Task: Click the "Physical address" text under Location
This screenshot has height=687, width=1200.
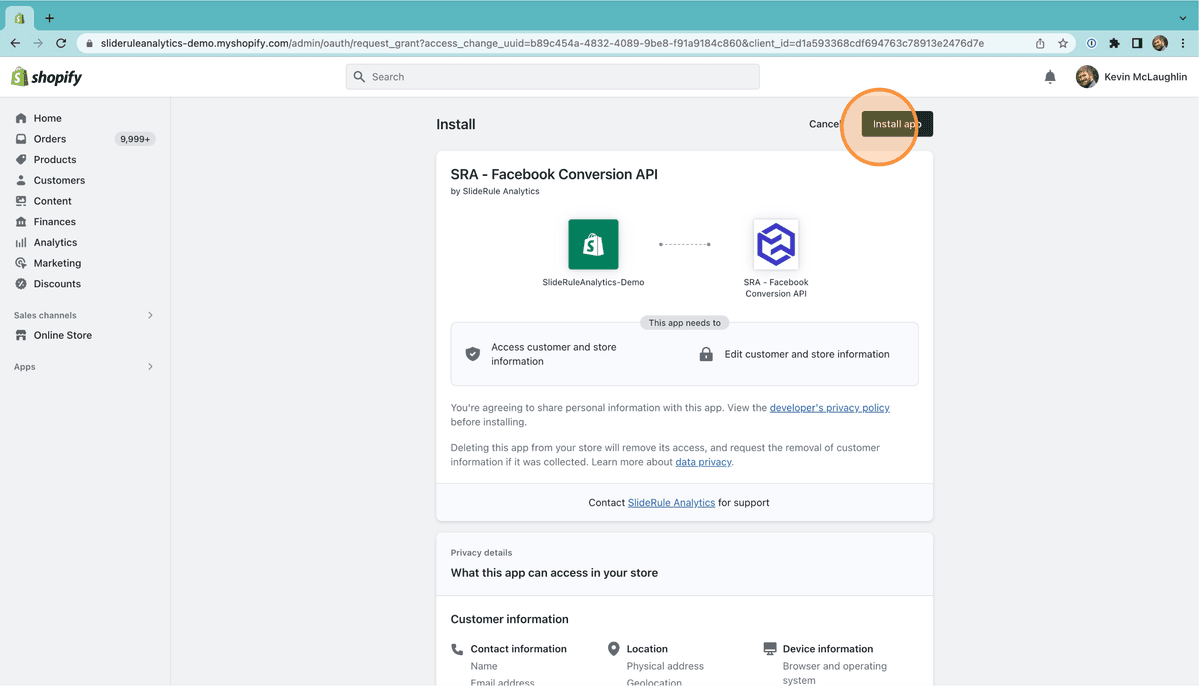Action: click(x=665, y=666)
